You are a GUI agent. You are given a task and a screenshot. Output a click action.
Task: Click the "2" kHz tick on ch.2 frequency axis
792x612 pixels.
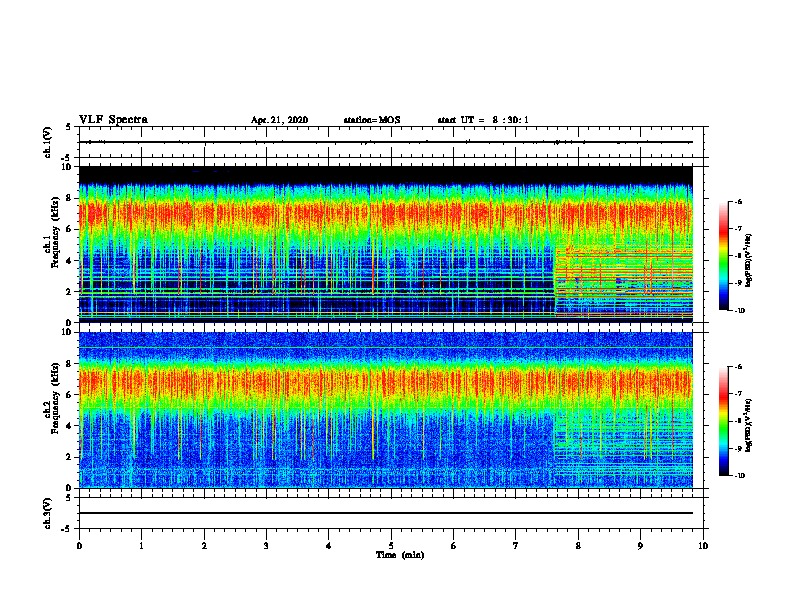pos(69,457)
